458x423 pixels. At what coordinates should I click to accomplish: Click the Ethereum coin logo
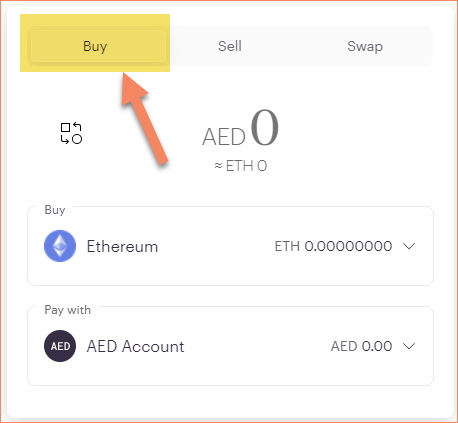[60, 246]
